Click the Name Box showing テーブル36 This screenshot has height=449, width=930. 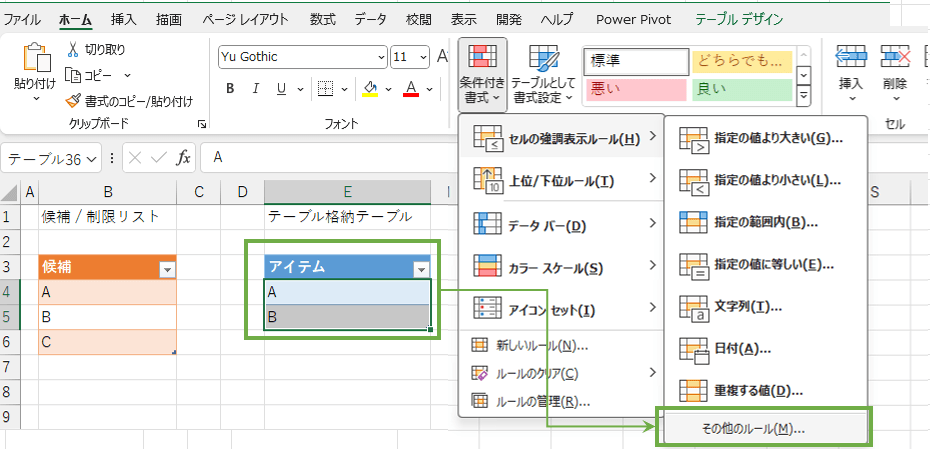[x=53, y=159]
